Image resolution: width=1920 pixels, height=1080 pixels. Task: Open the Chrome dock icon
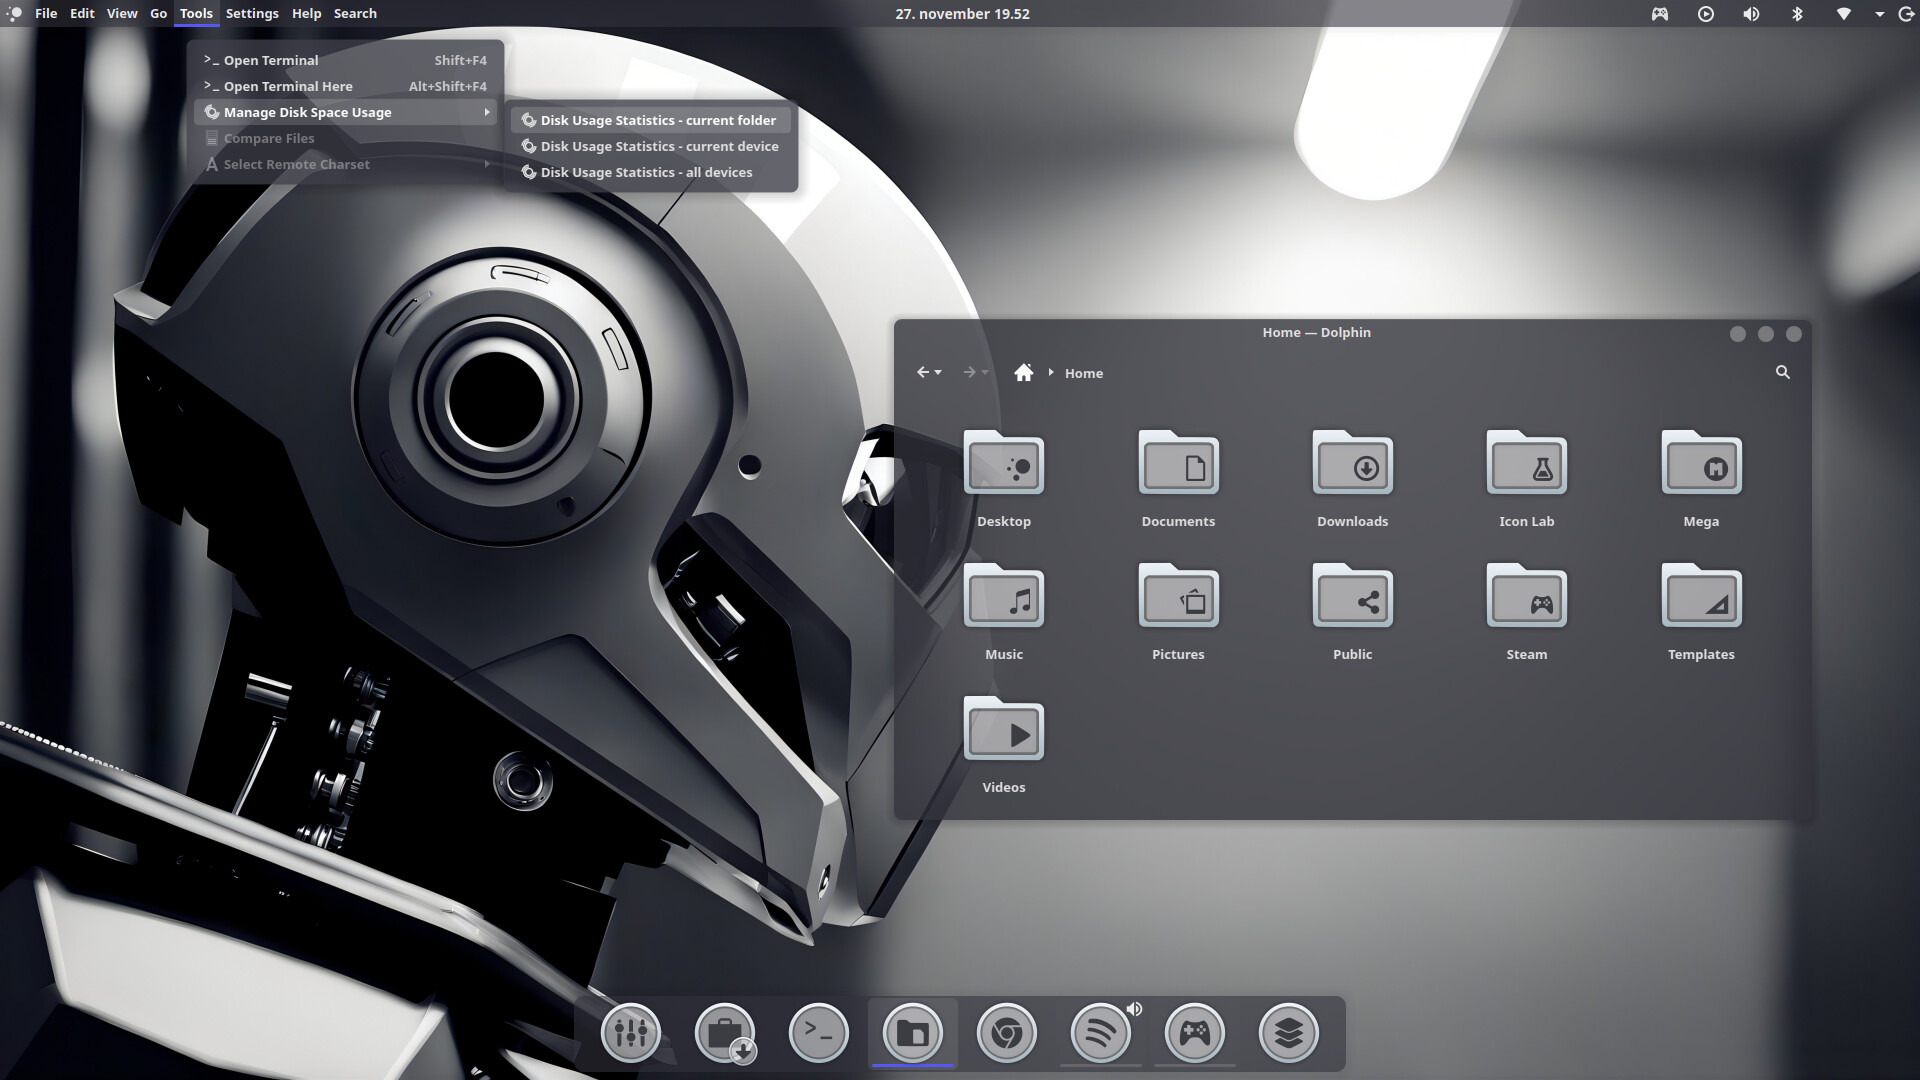pos(1006,1032)
